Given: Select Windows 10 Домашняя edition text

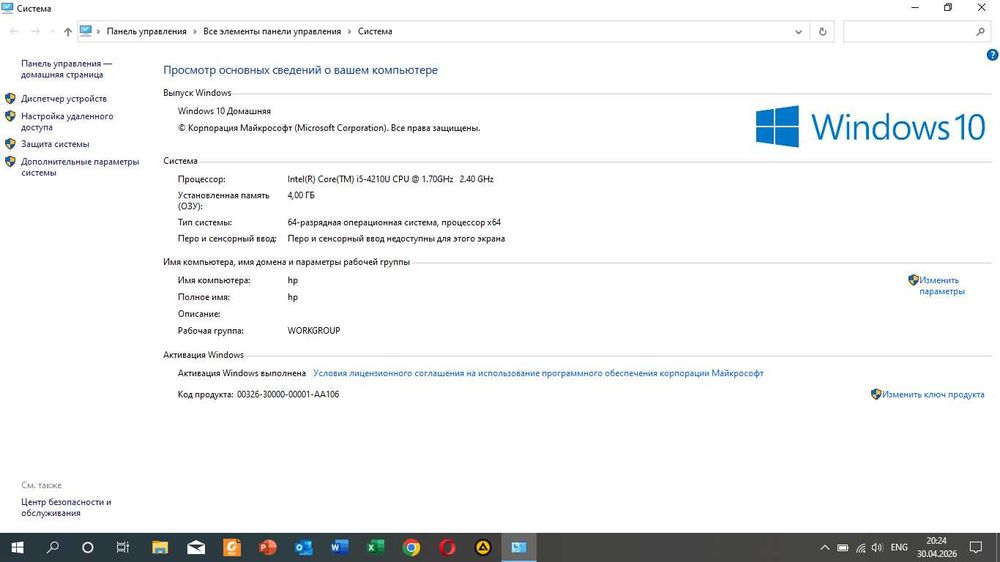Looking at the screenshot, I should pyautogui.click(x=224, y=111).
